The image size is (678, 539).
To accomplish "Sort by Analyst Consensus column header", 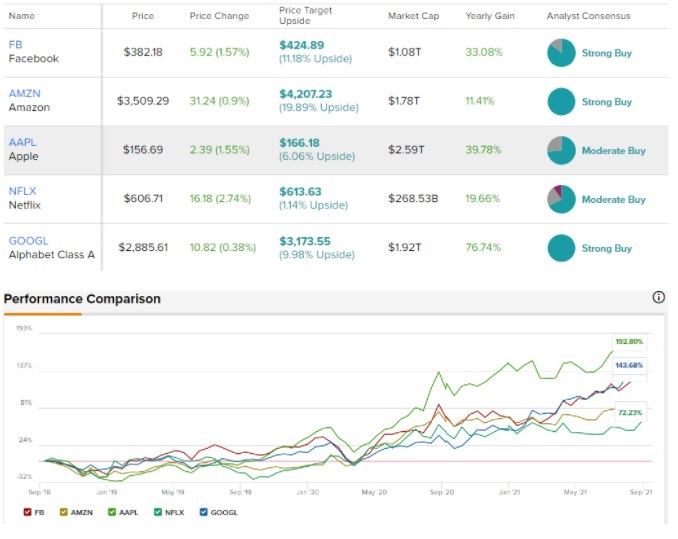I will pos(588,16).
